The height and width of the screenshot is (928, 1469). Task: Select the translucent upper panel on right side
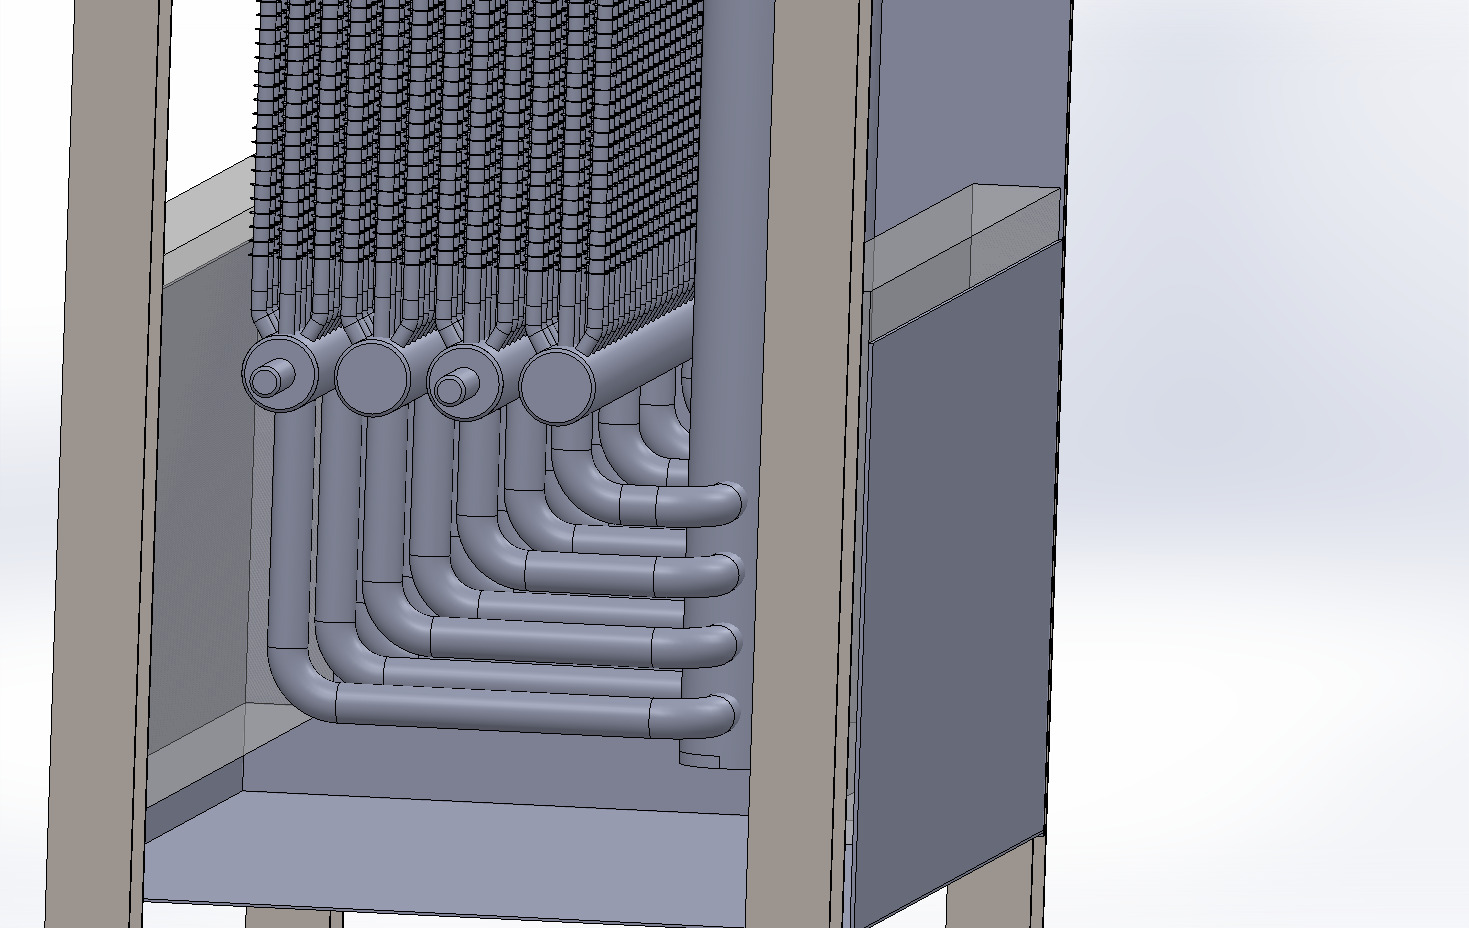click(965, 265)
